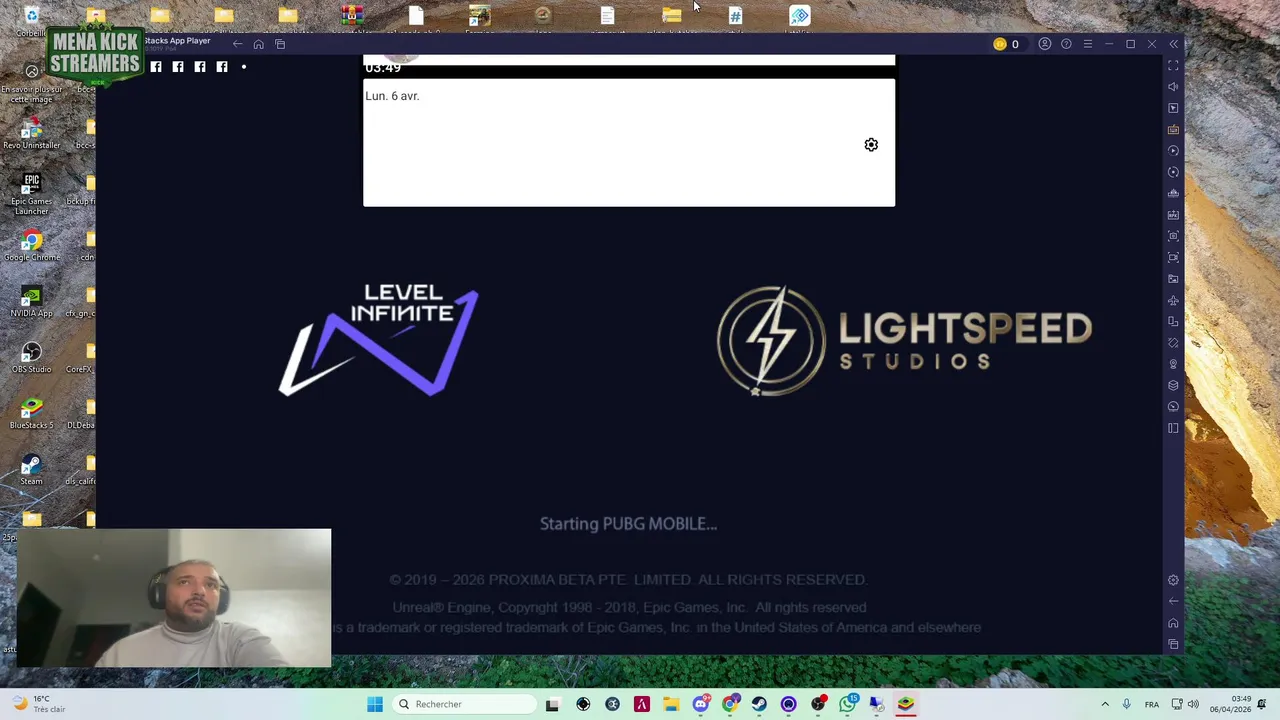Open Steam from the taskbar
Image resolution: width=1280 pixels, height=720 pixels.
[x=759, y=704]
